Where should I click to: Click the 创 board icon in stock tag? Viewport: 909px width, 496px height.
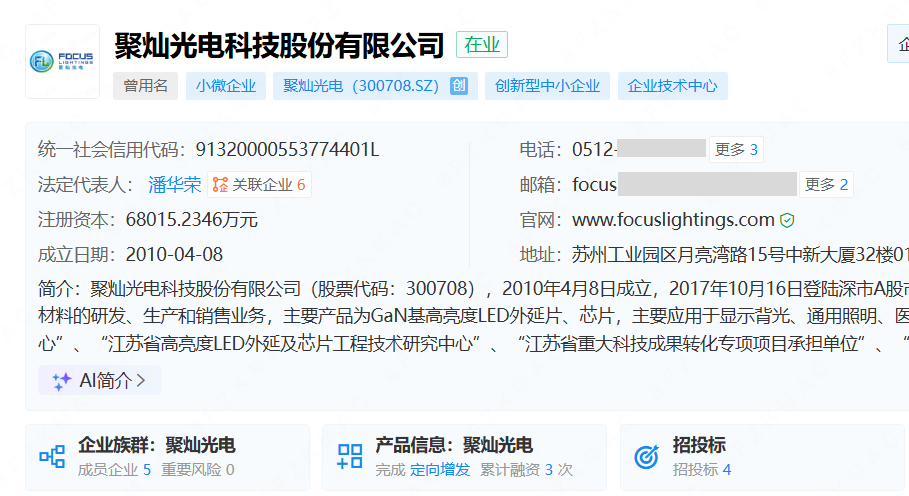tap(459, 86)
